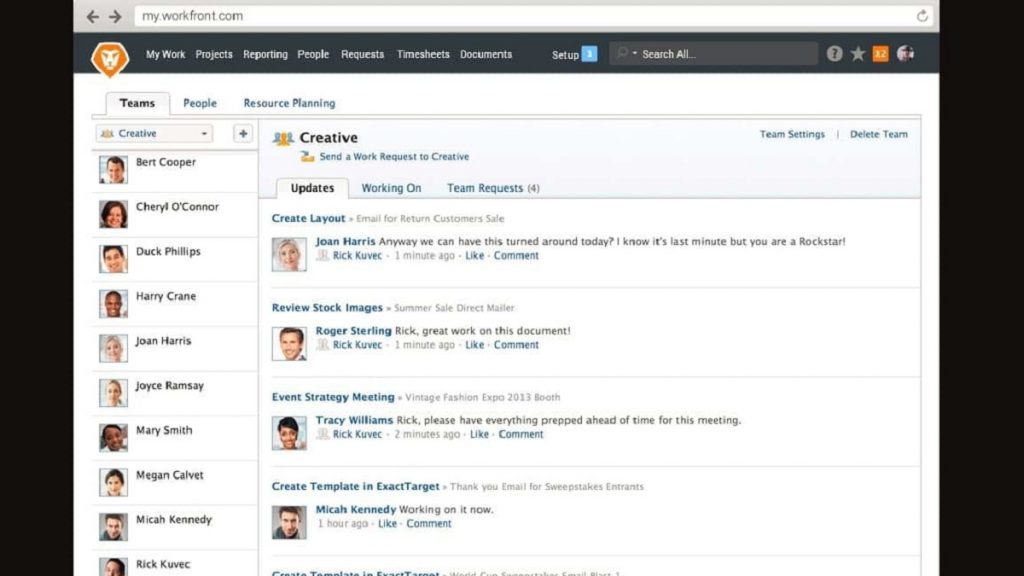Screen dimensions: 1024x576
Task: Click the Search All input field
Action: coord(700,53)
